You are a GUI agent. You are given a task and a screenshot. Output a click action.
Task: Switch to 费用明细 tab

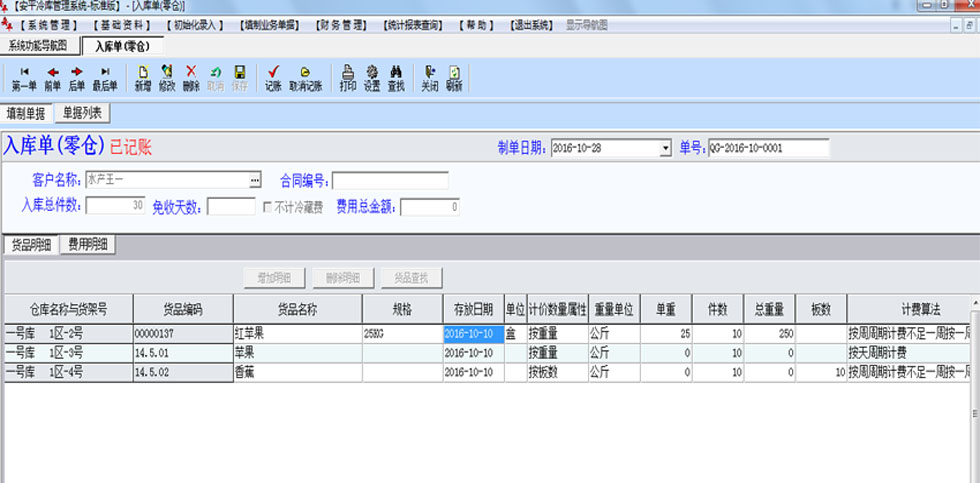[88, 245]
